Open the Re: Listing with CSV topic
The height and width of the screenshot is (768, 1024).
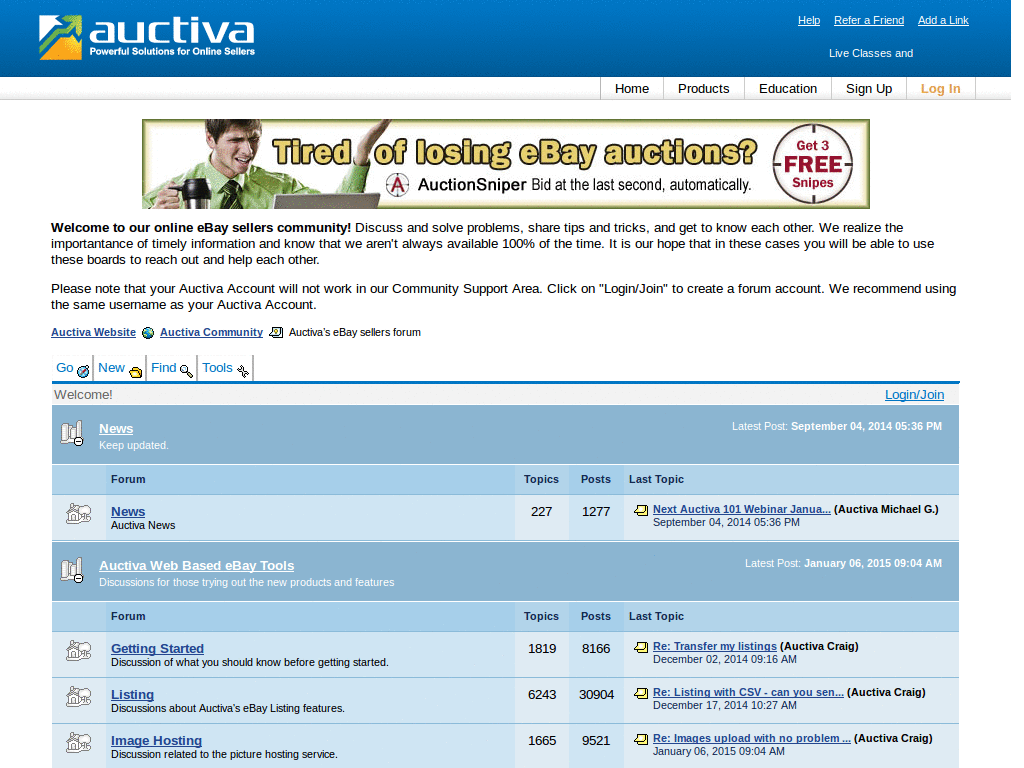click(748, 692)
